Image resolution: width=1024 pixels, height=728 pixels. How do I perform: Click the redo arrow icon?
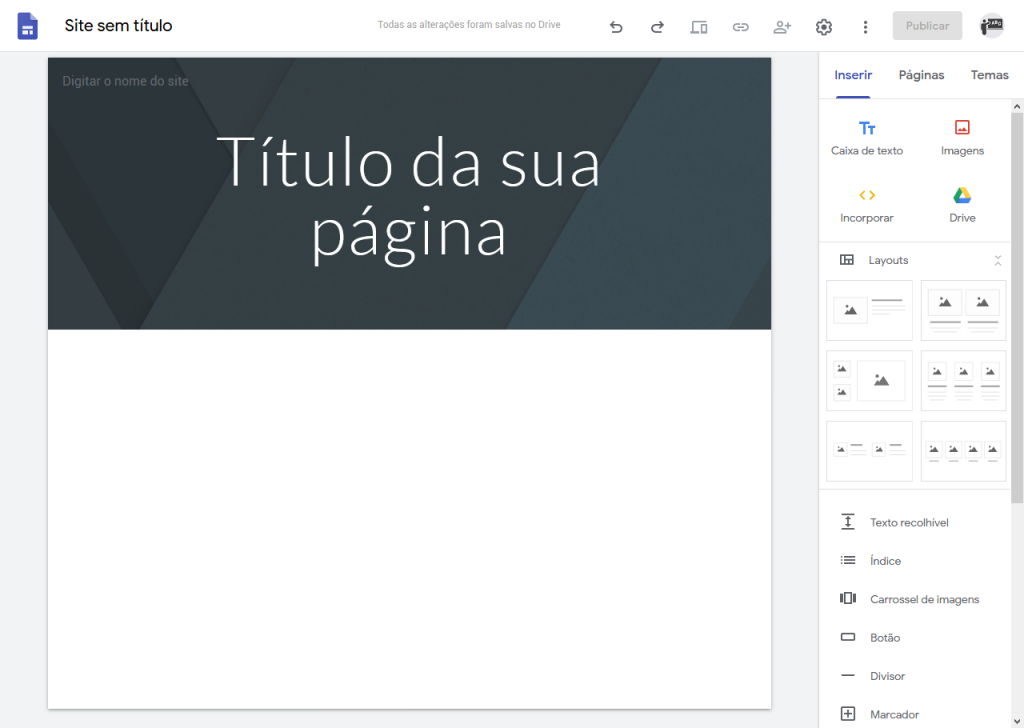tap(657, 27)
